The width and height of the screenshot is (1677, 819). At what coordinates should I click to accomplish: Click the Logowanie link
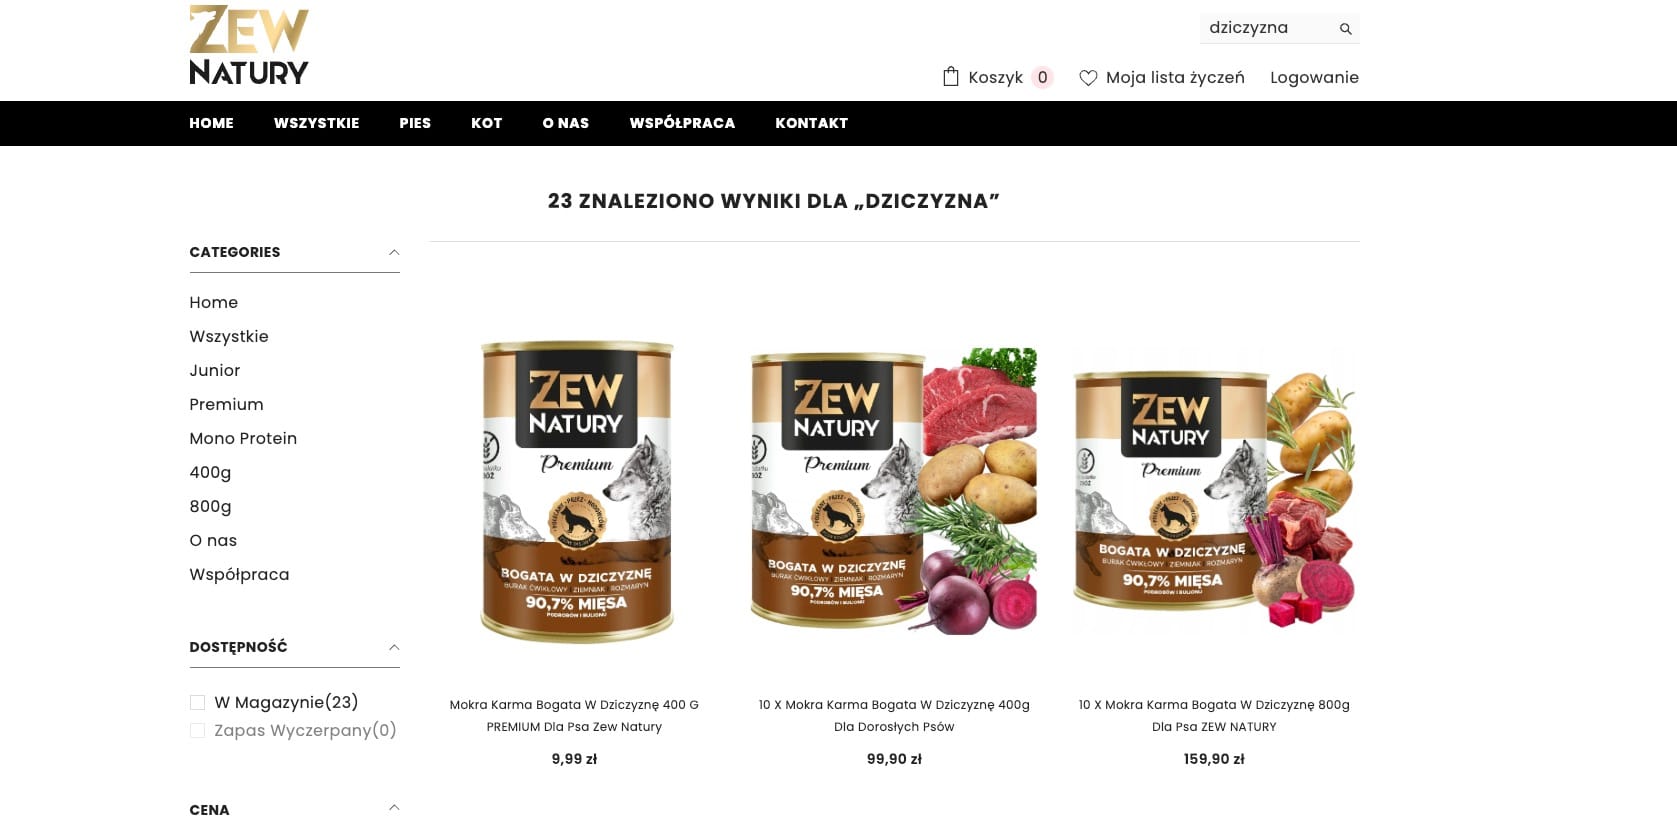click(x=1314, y=77)
